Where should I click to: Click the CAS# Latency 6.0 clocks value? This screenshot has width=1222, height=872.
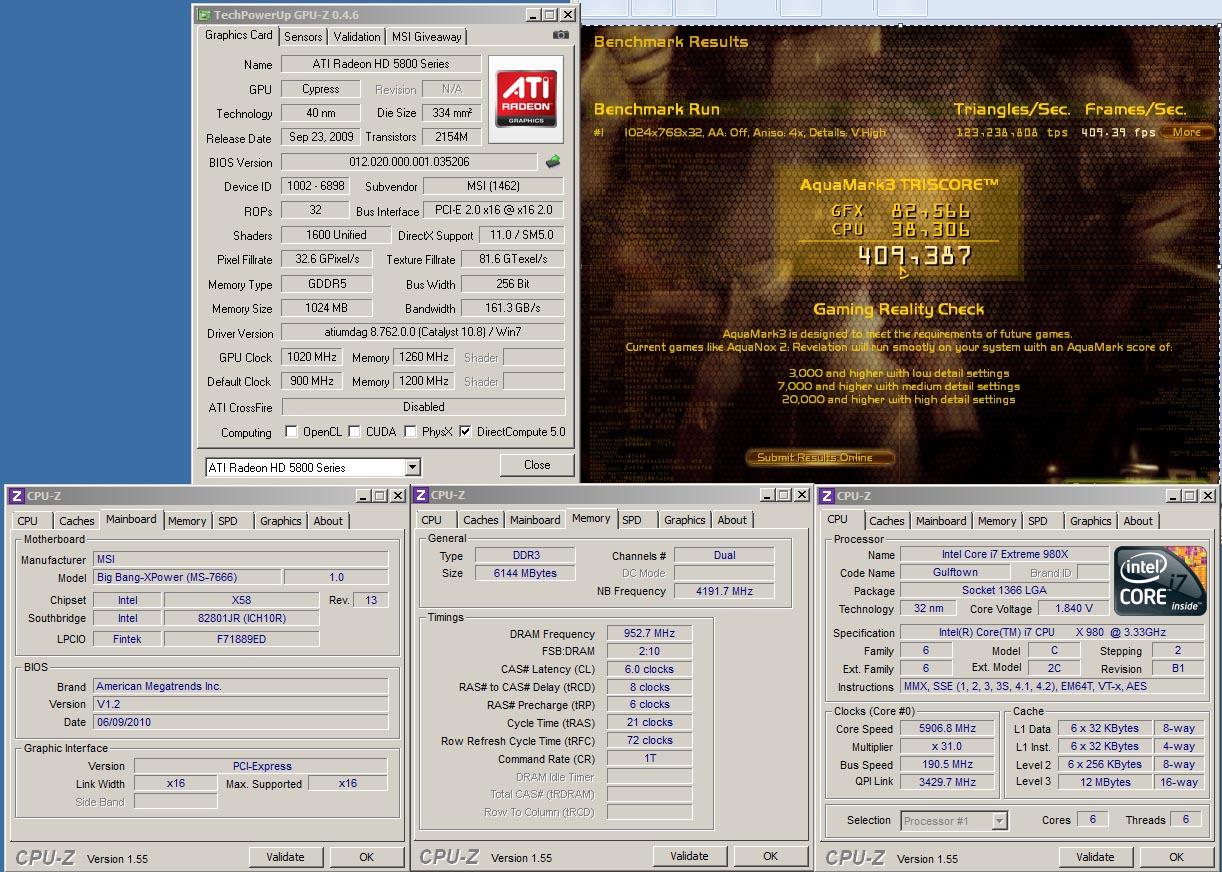click(x=649, y=670)
